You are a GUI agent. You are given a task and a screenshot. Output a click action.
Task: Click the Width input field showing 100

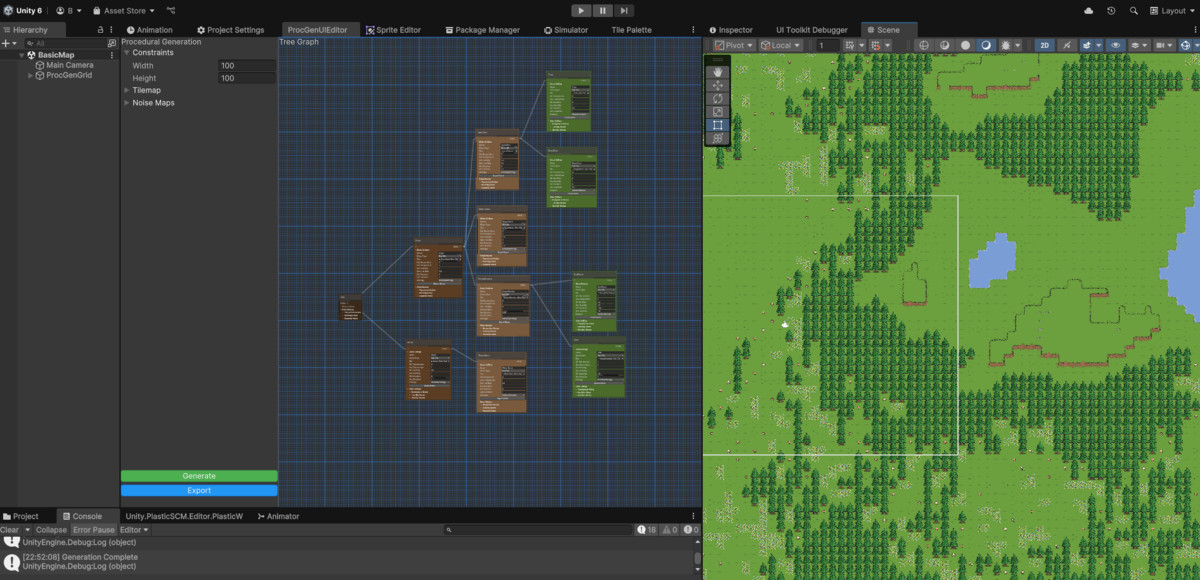(x=247, y=65)
